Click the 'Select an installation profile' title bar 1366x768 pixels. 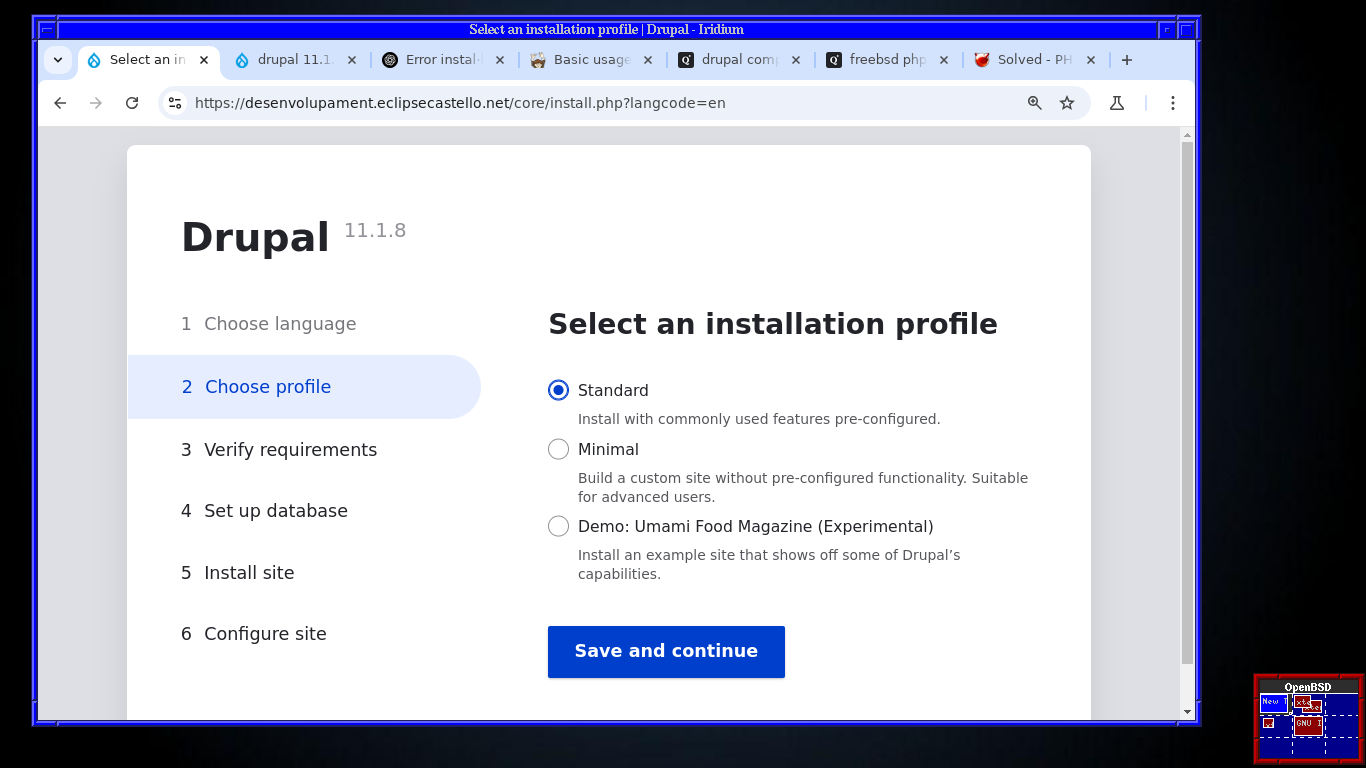click(x=606, y=30)
